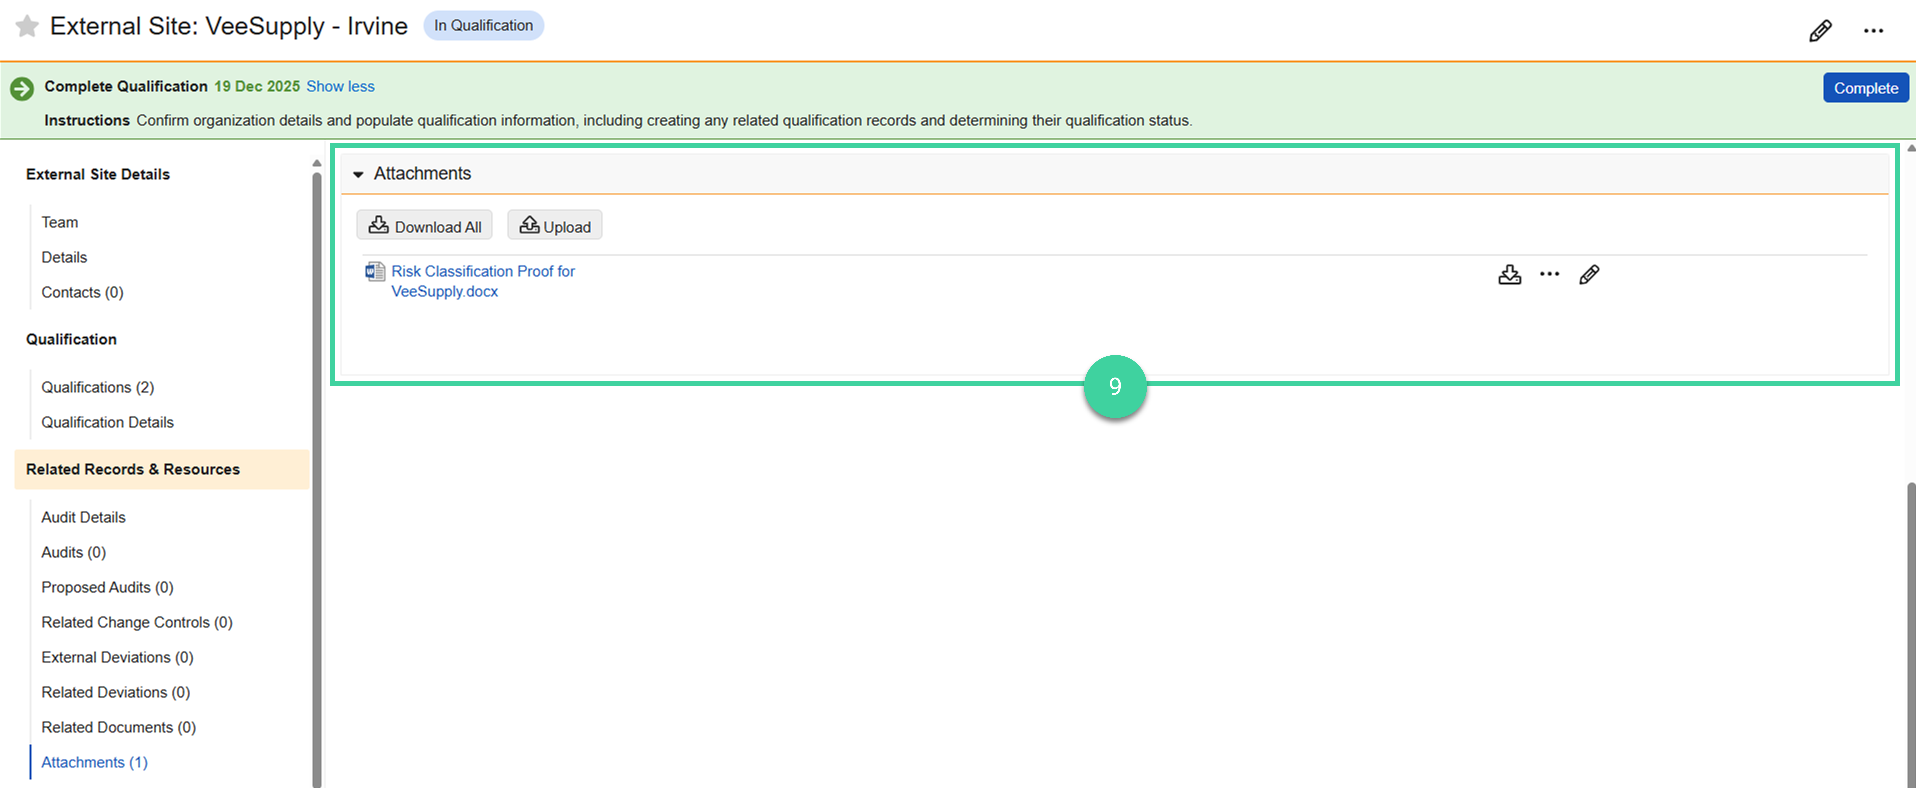This screenshot has height=788, width=1916.
Task: Open External Deviations (0)
Action: pos(117,657)
